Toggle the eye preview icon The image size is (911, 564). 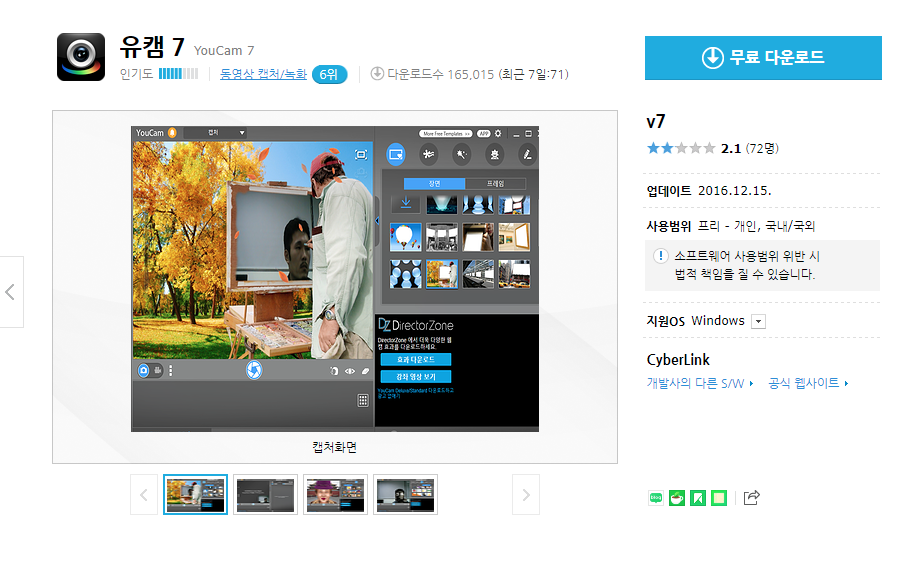point(350,371)
